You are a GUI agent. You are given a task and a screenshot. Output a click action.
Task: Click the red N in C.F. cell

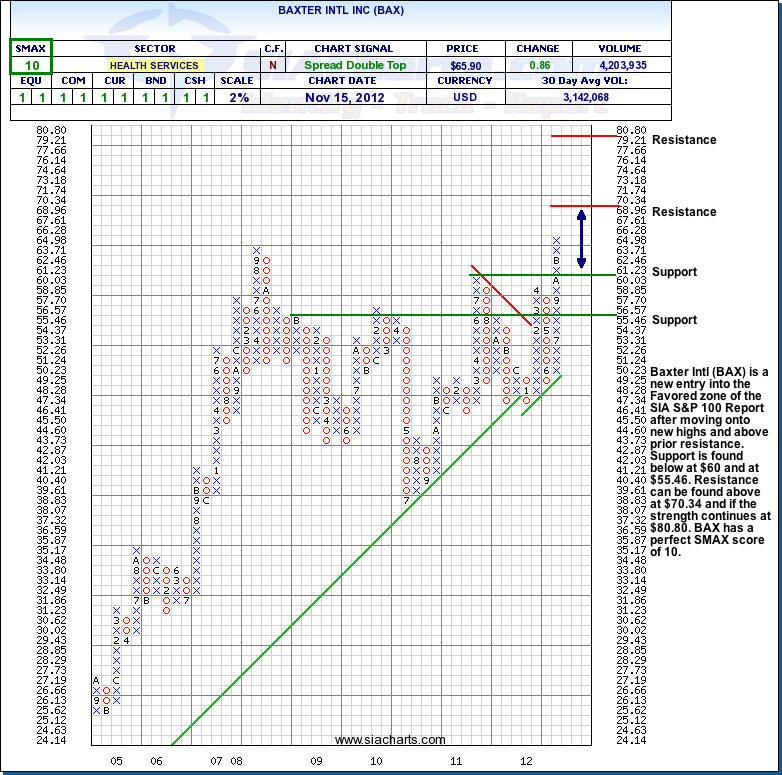pyautogui.click(x=273, y=64)
